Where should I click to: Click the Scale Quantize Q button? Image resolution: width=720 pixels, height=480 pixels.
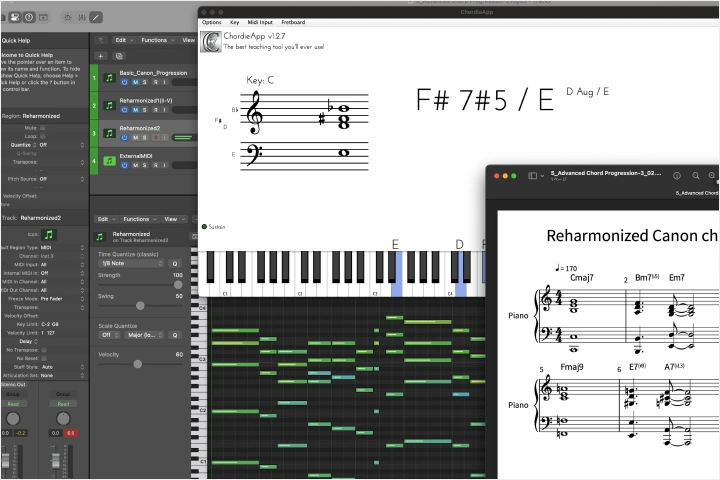point(174,335)
